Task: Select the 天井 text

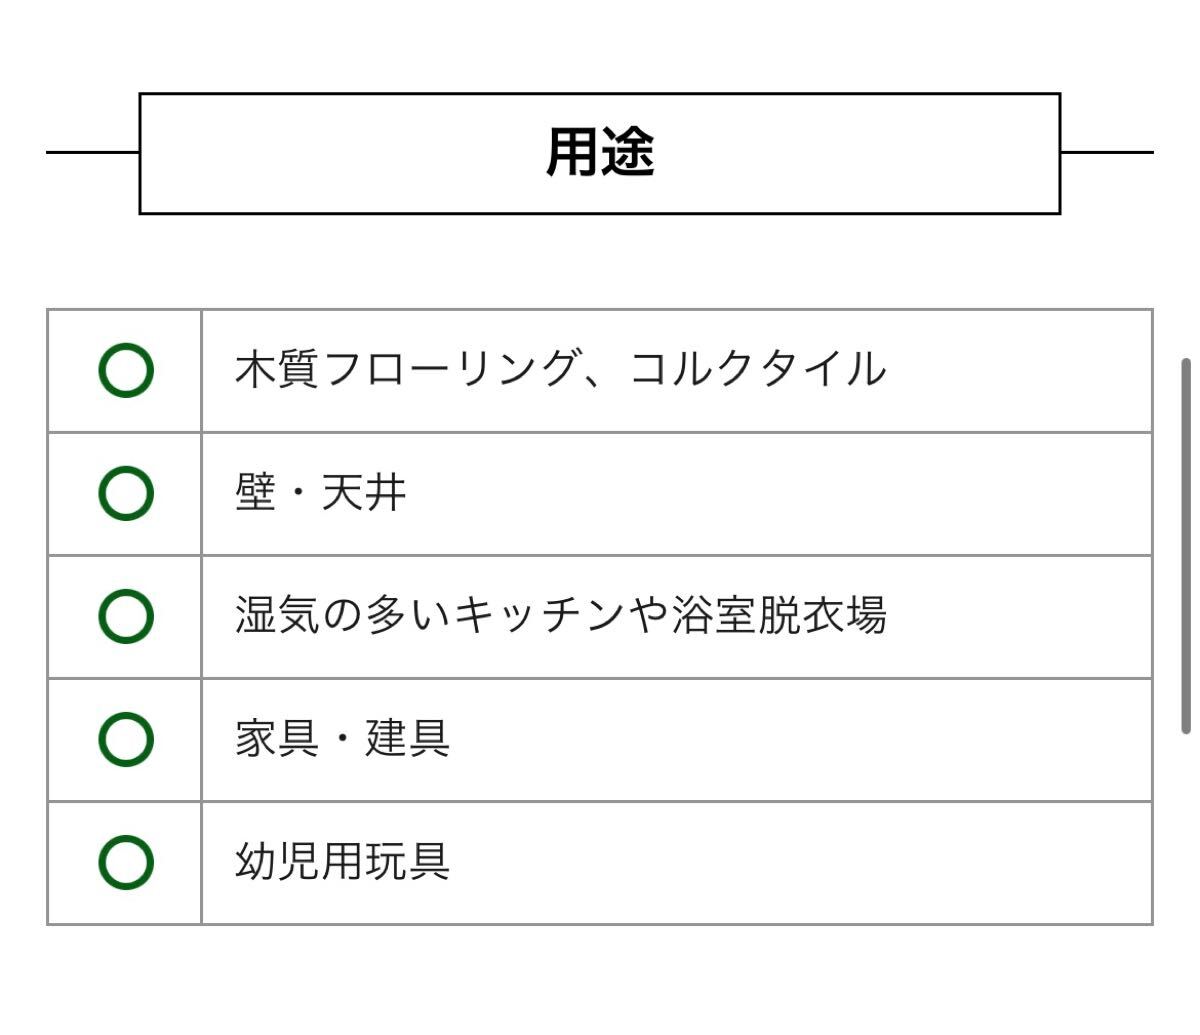Action: pyautogui.click(x=364, y=493)
